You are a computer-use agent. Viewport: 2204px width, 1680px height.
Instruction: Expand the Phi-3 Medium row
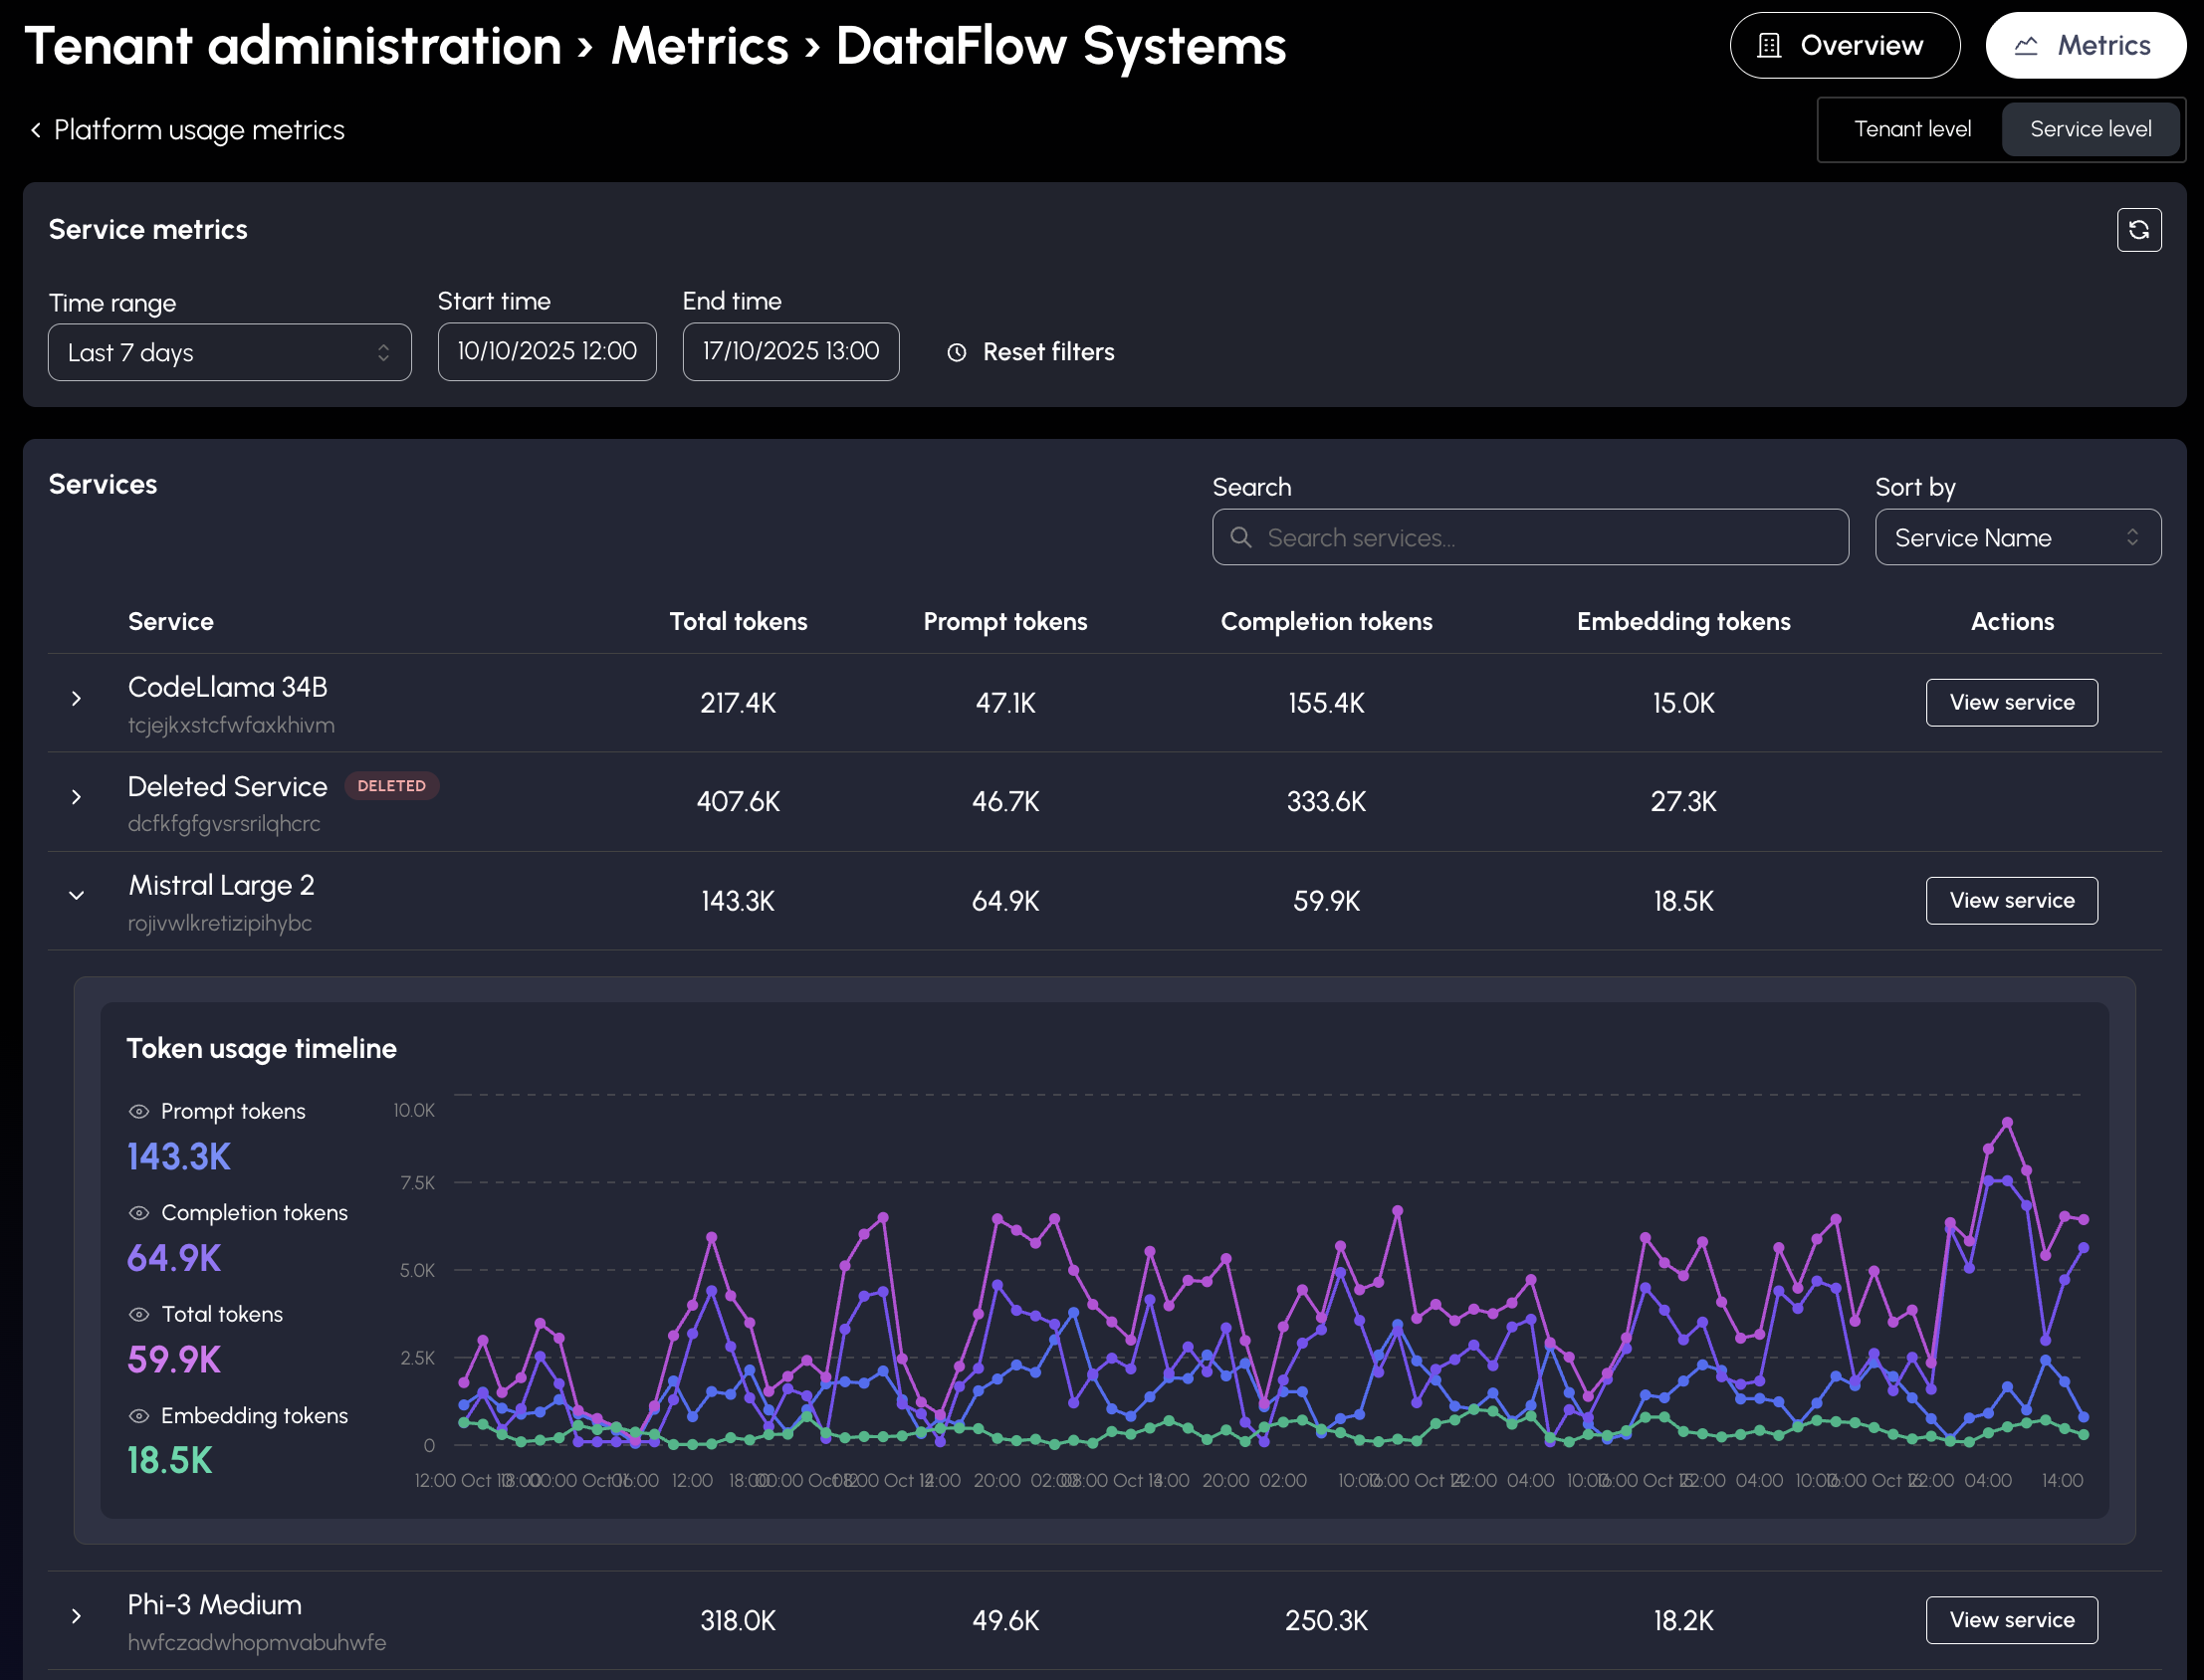click(76, 1616)
